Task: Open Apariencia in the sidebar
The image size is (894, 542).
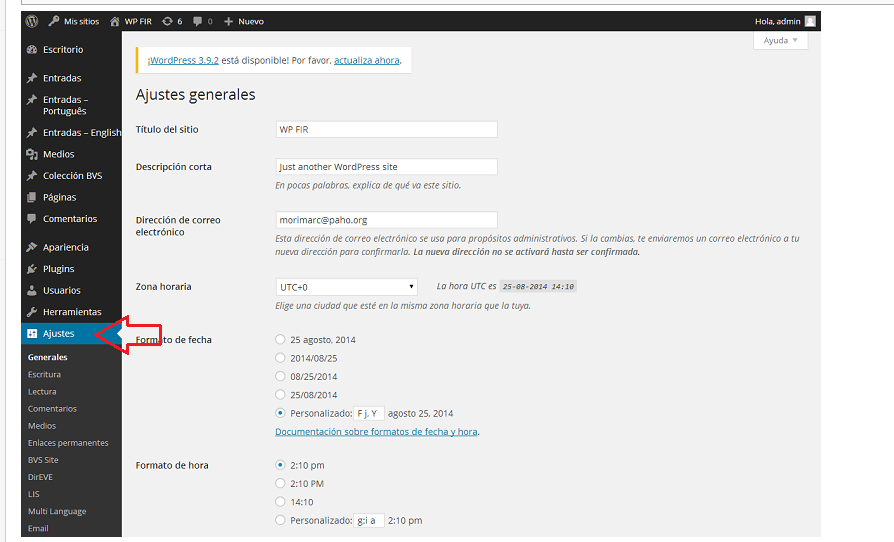Action: (x=66, y=247)
